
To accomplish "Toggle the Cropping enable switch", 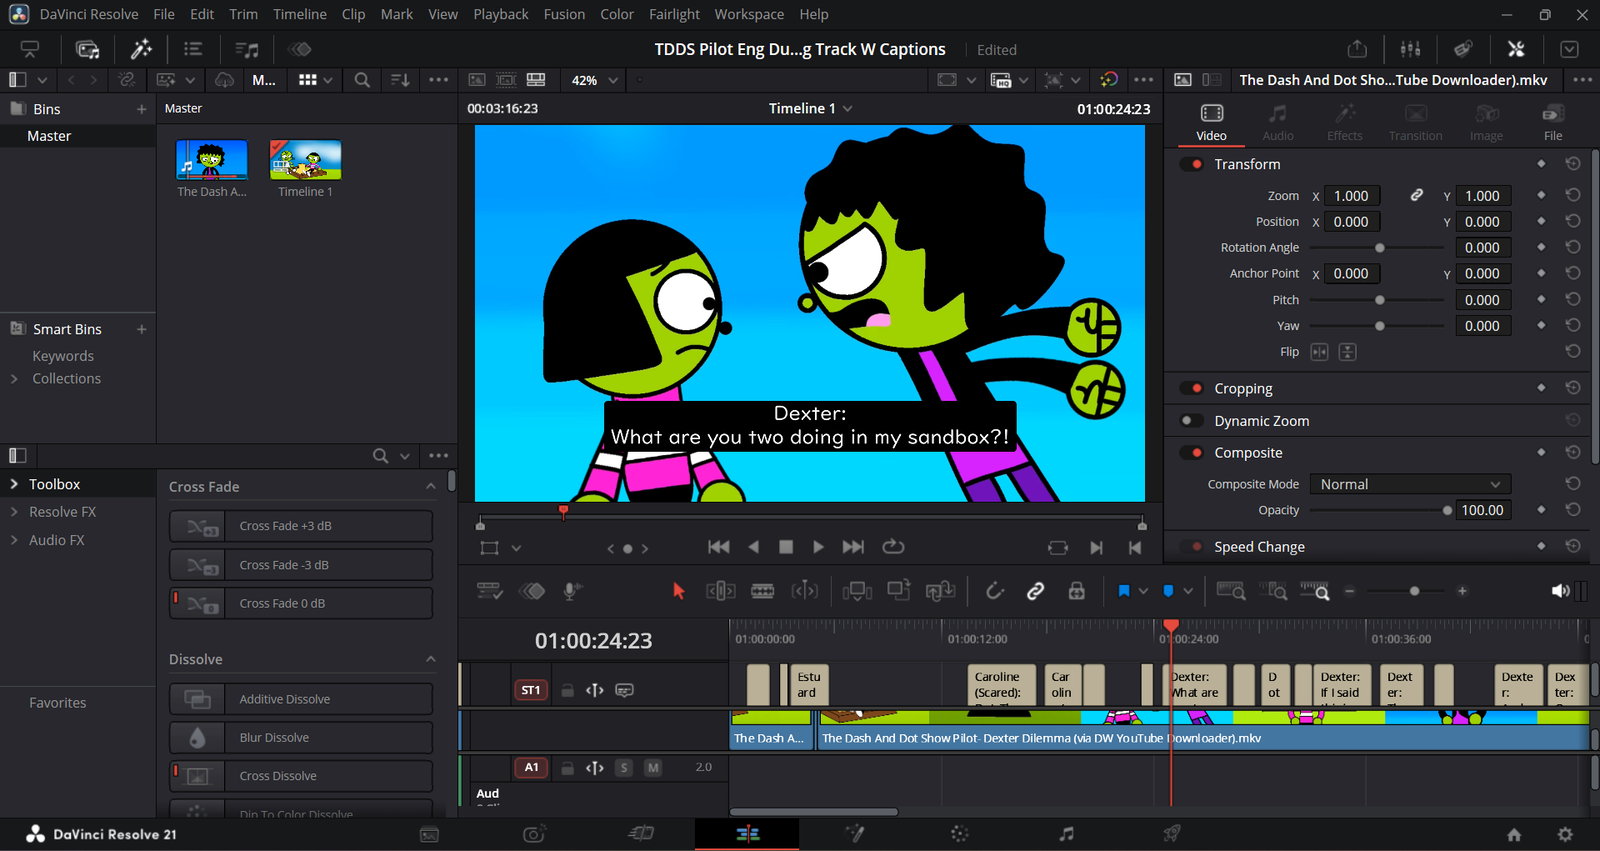I will tap(1191, 388).
